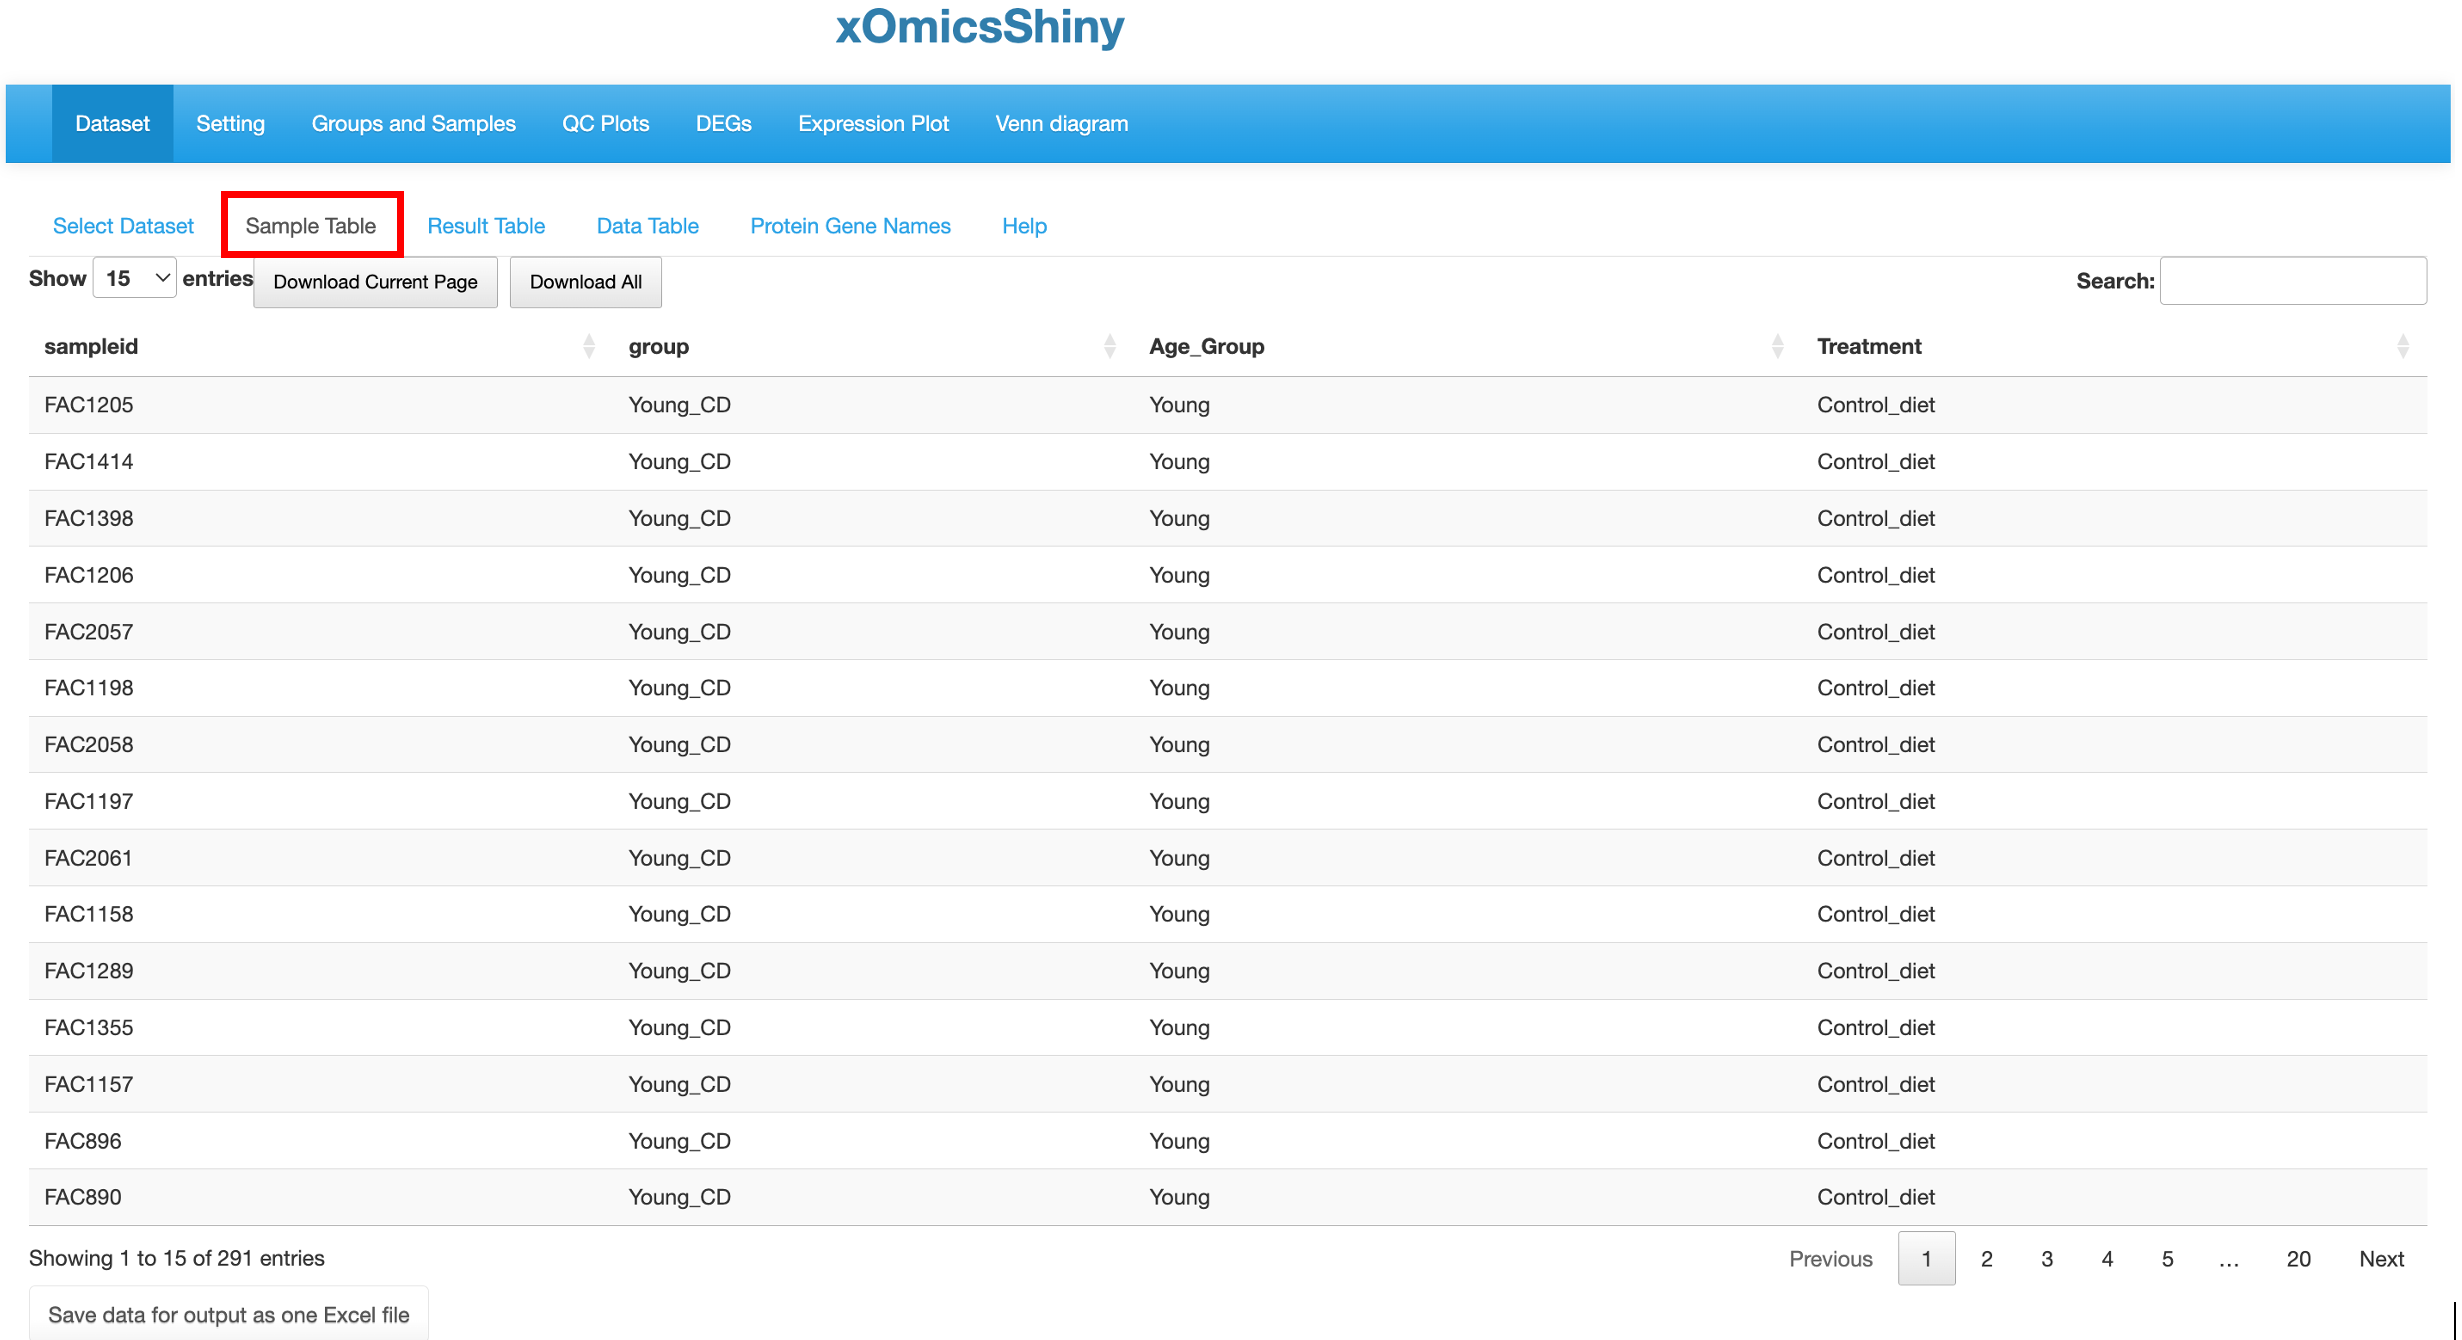Focus the Search input field
Screen dimensions: 2462x1340
2292,281
